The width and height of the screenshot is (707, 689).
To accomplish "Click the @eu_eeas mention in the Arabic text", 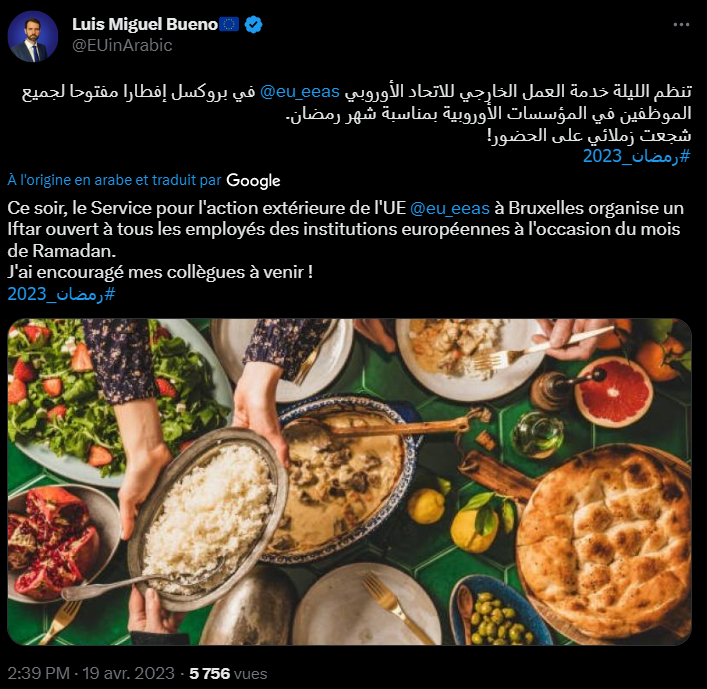I will coord(300,92).
